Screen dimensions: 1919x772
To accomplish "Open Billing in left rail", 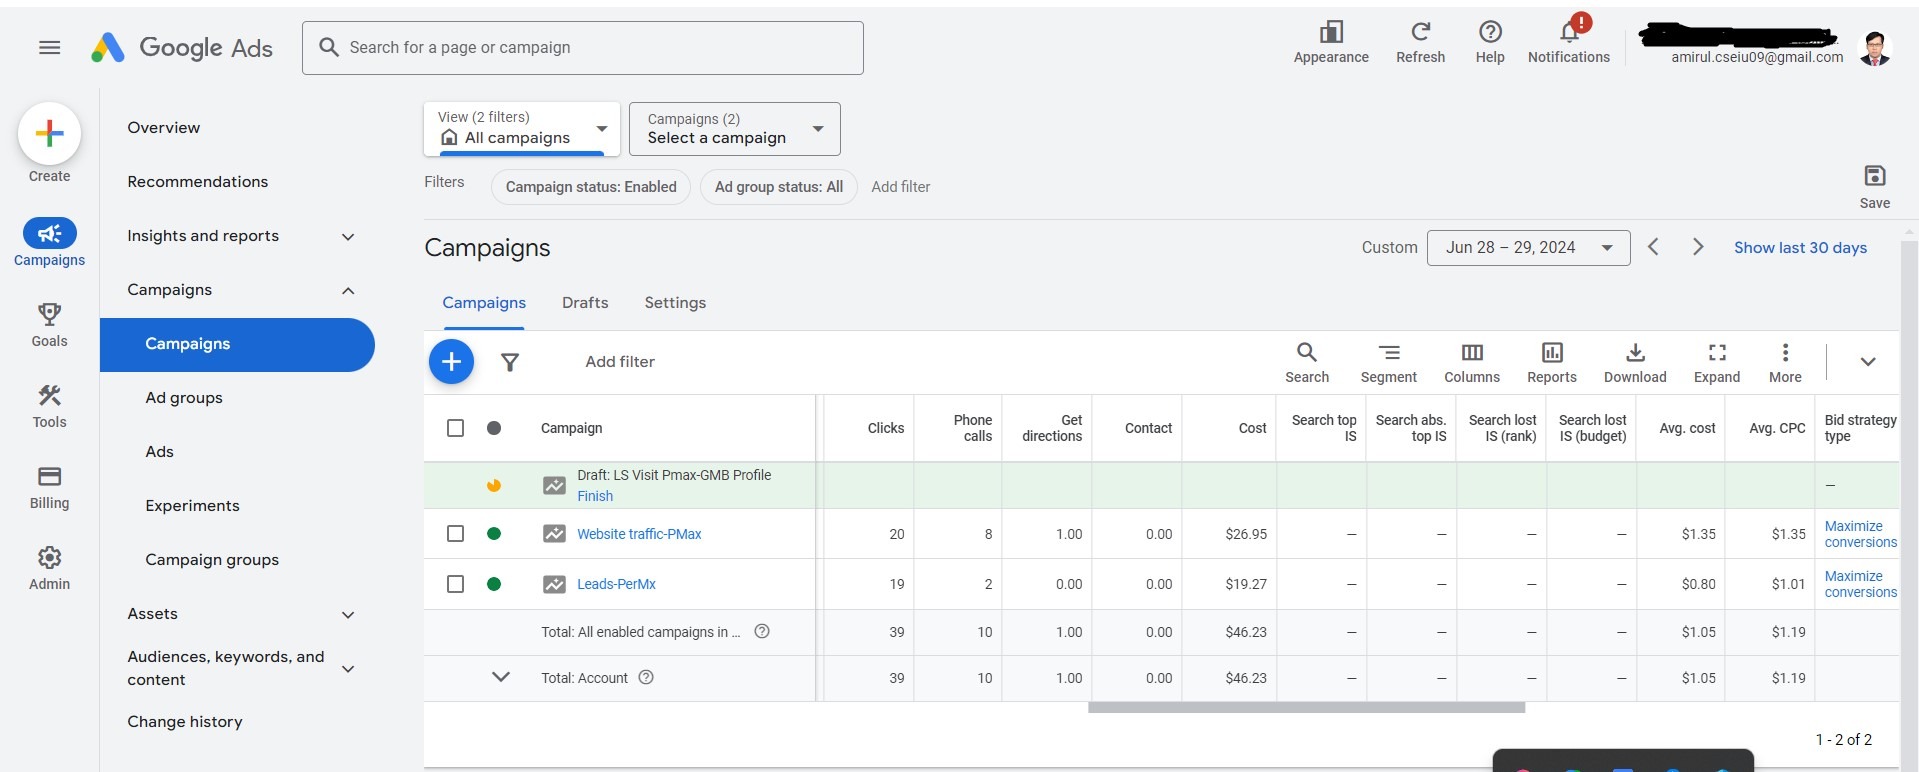I will [49, 487].
